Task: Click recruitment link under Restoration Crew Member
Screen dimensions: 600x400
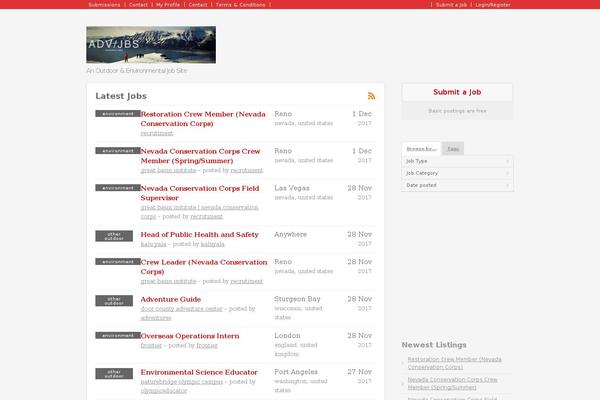Action: (x=157, y=133)
